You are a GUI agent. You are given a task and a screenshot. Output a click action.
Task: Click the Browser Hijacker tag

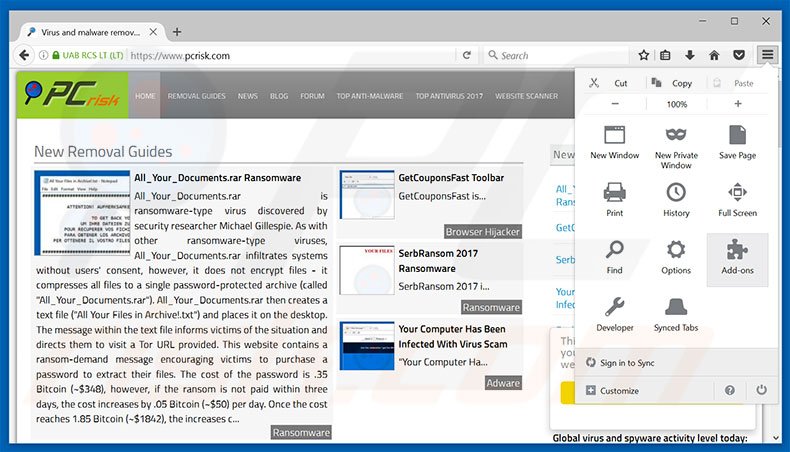482,232
